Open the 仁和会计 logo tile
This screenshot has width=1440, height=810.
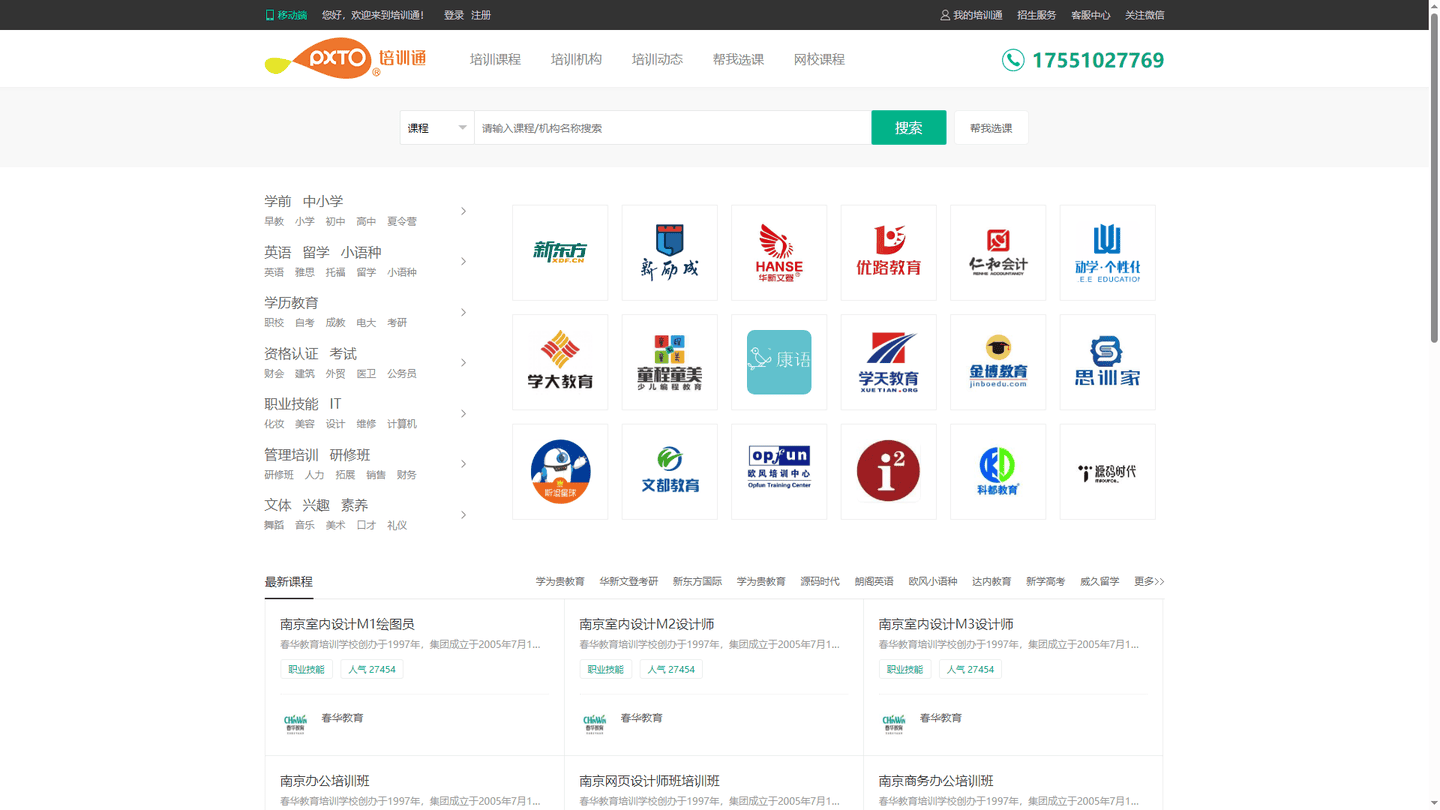[x=998, y=253]
